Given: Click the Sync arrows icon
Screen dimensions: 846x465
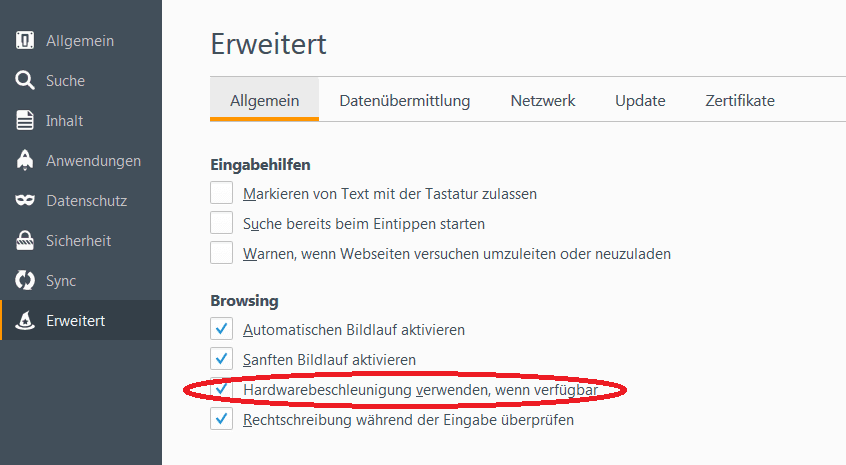Looking at the screenshot, I should pyautogui.click(x=25, y=281).
